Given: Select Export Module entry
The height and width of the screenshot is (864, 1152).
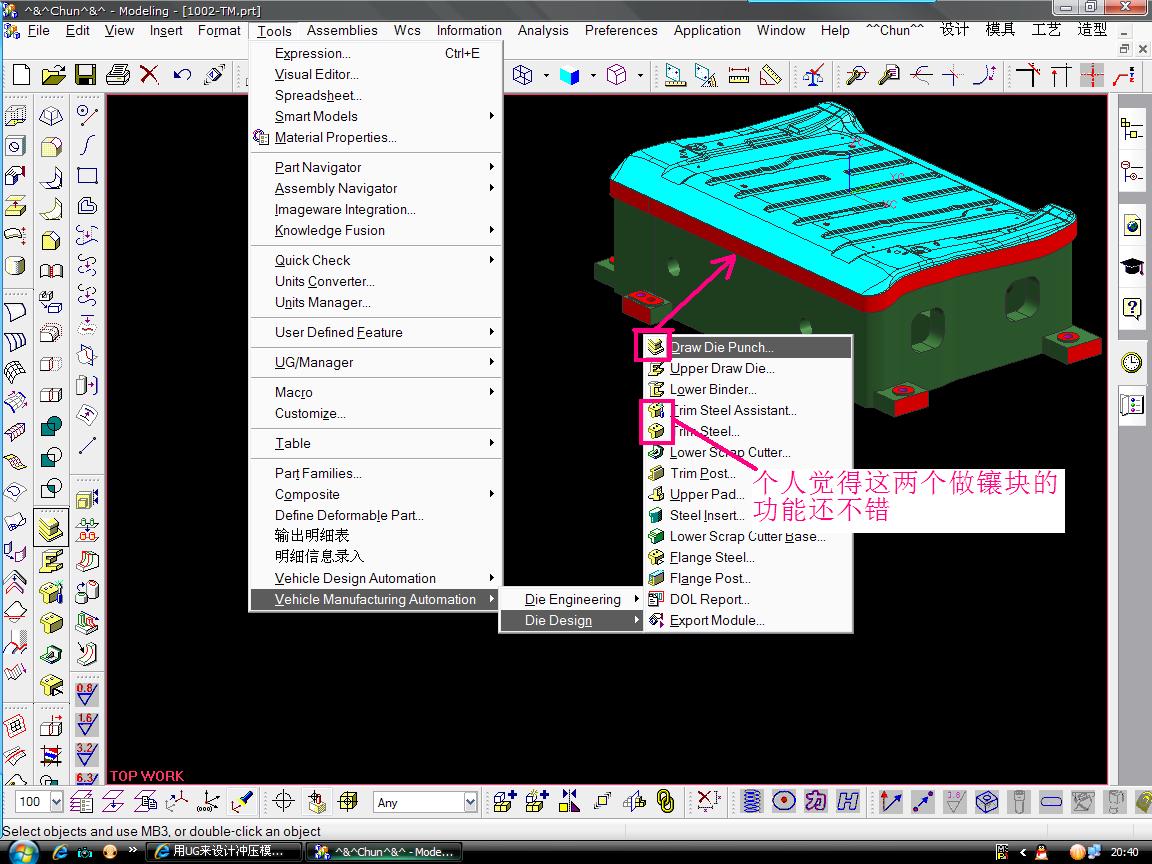Looking at the screenshot, I should pos(748,620).
